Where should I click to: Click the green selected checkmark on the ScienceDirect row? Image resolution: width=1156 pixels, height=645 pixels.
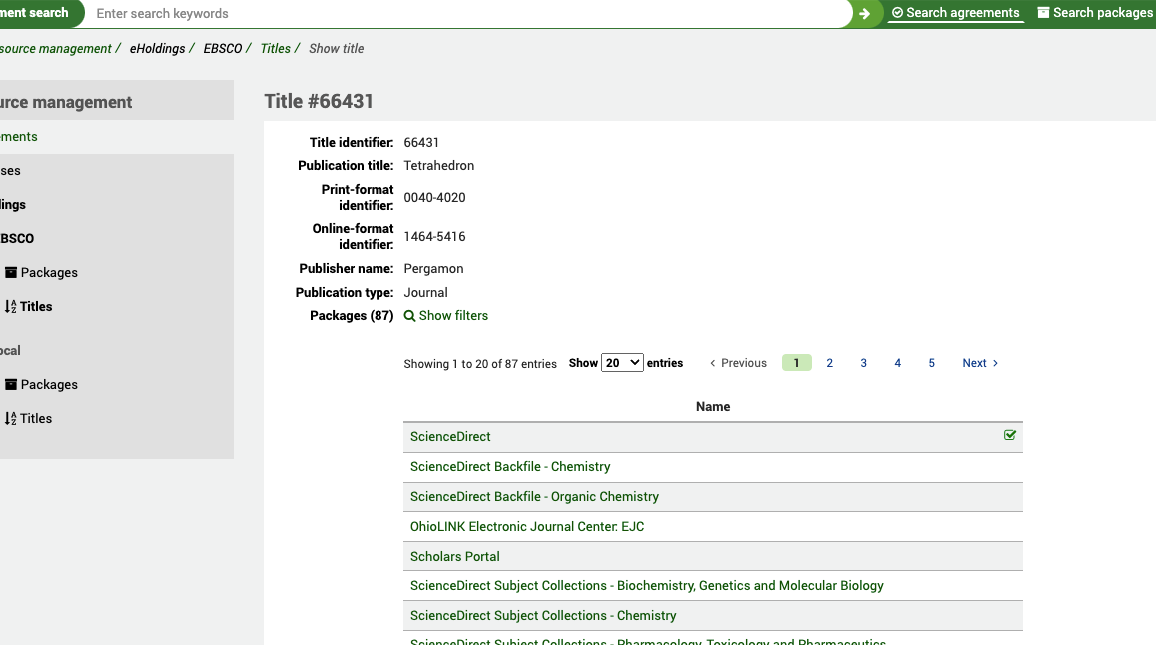point(1010,436)
